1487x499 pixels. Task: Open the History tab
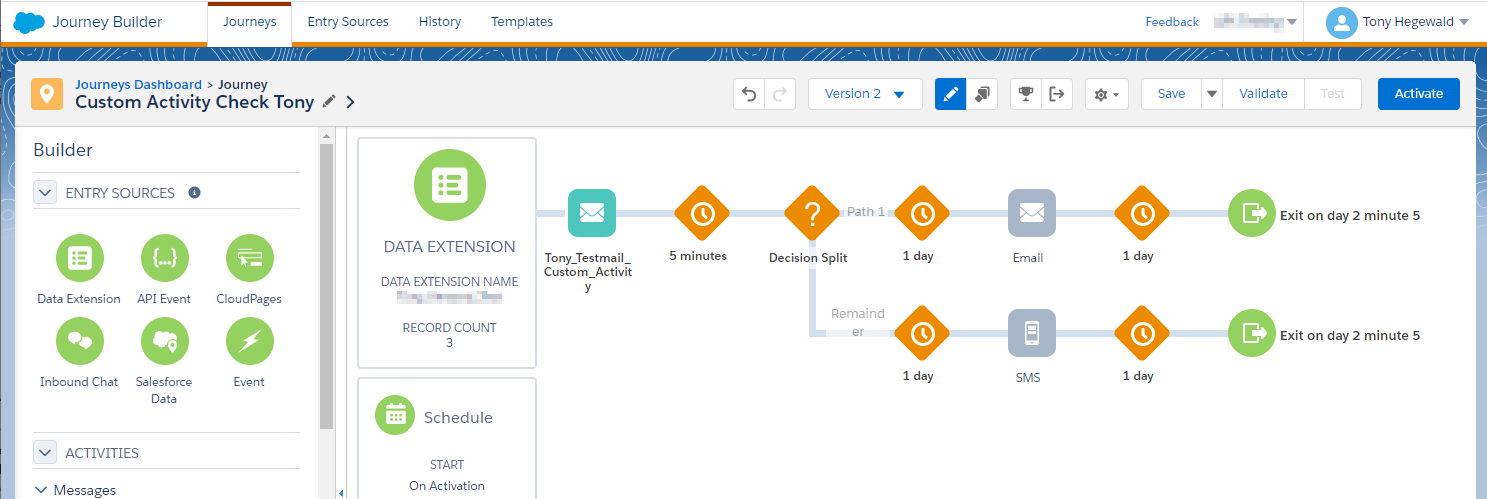(440, 22)
